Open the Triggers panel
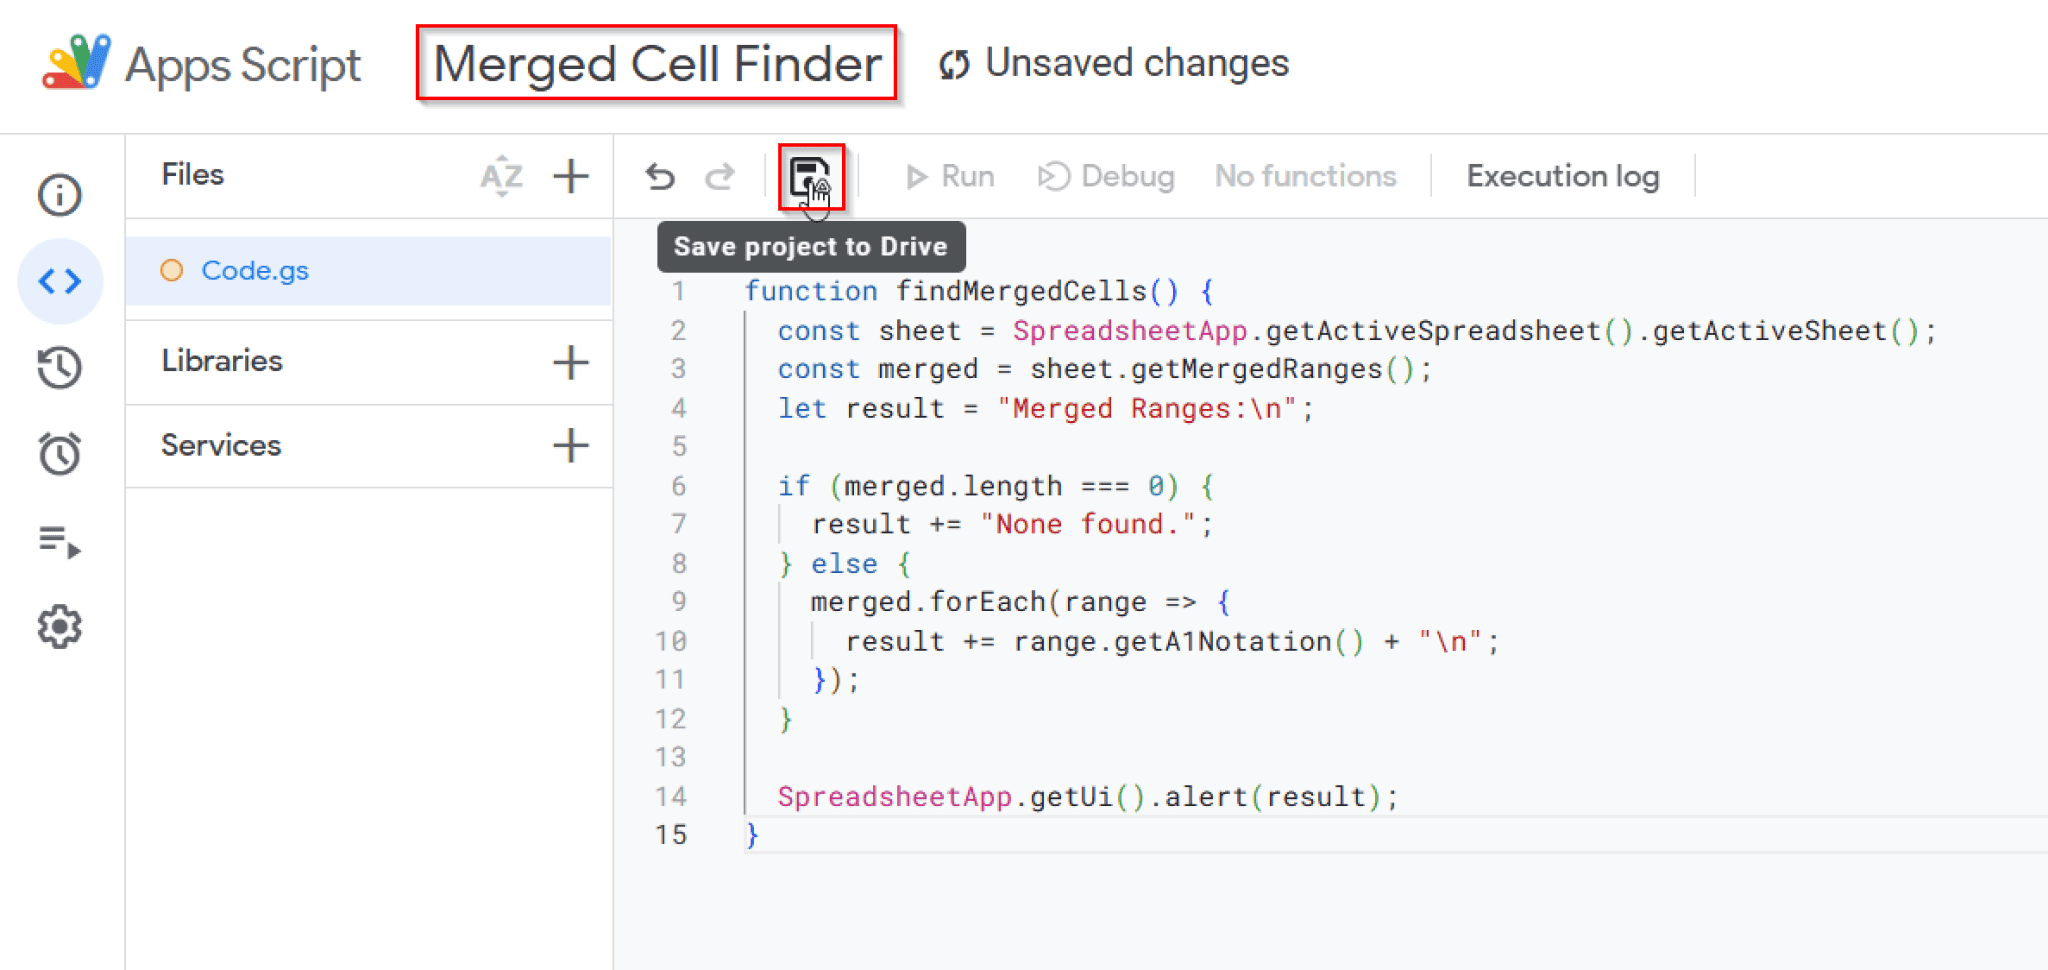This screenshot has width=2048, height=970. [60, 453]
